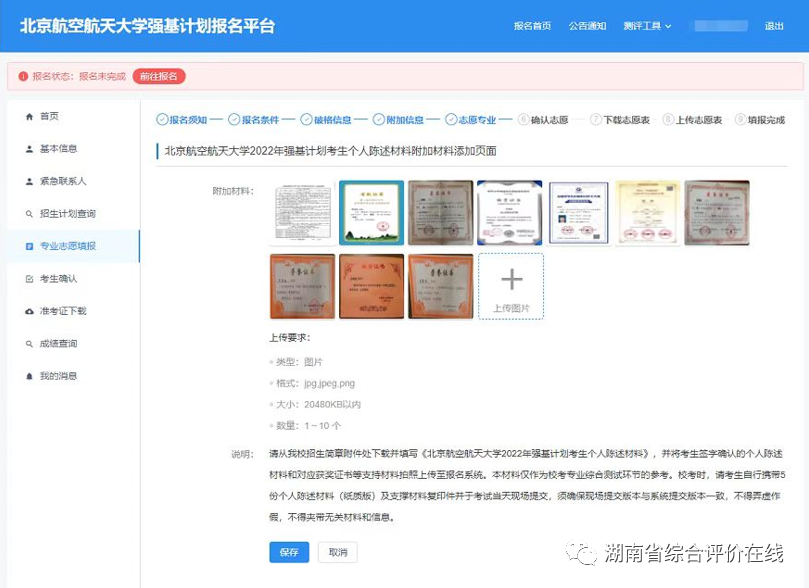
Task: Expand the 测评工具 dropdown arrow
Action: point(668,26)
